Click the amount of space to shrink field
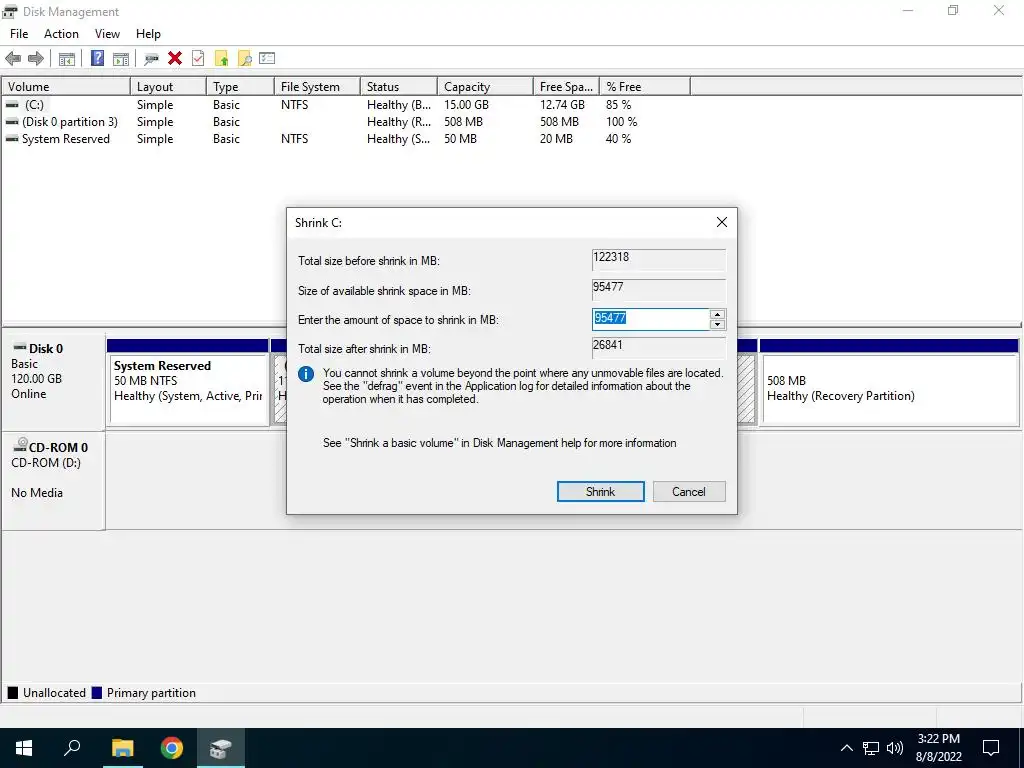 click(650, 319)
